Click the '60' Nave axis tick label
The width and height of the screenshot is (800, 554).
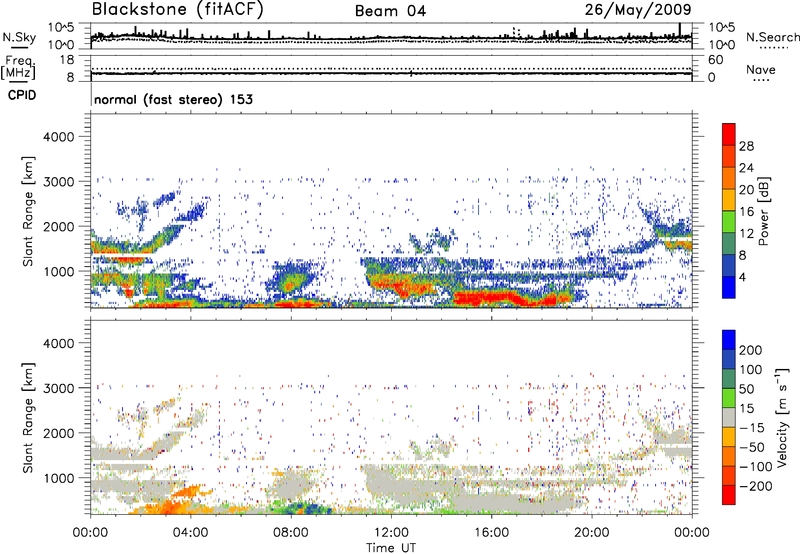(715, 60)
